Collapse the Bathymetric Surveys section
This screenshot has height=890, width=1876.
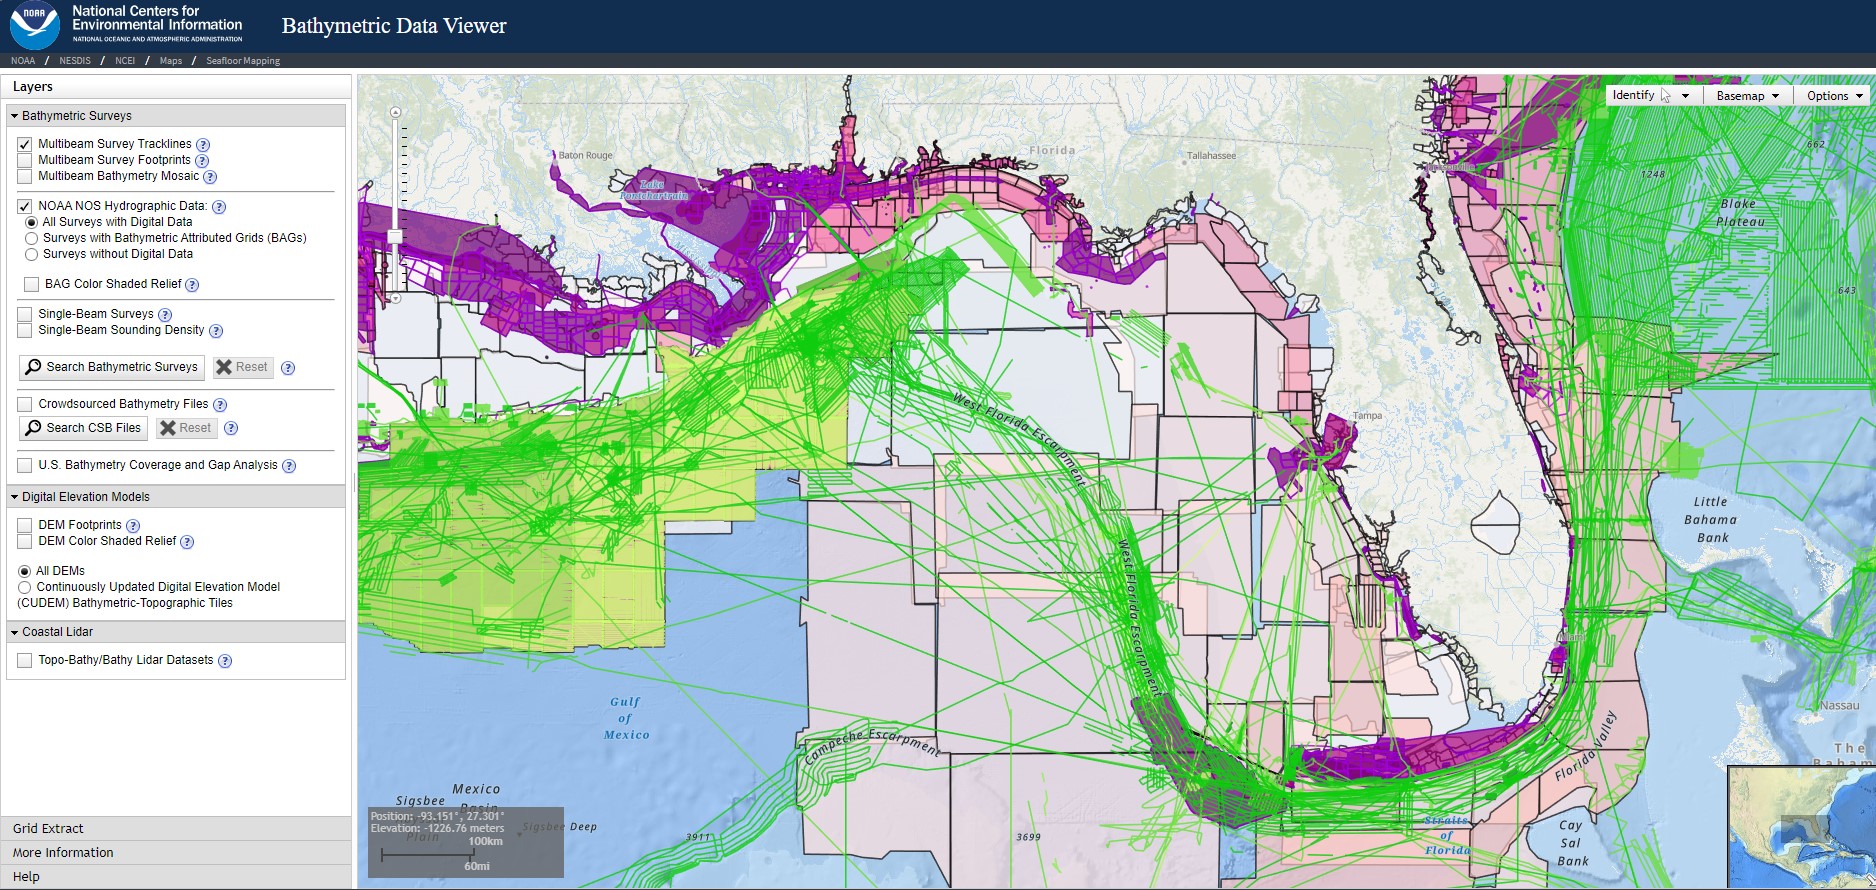coord(176,116)
